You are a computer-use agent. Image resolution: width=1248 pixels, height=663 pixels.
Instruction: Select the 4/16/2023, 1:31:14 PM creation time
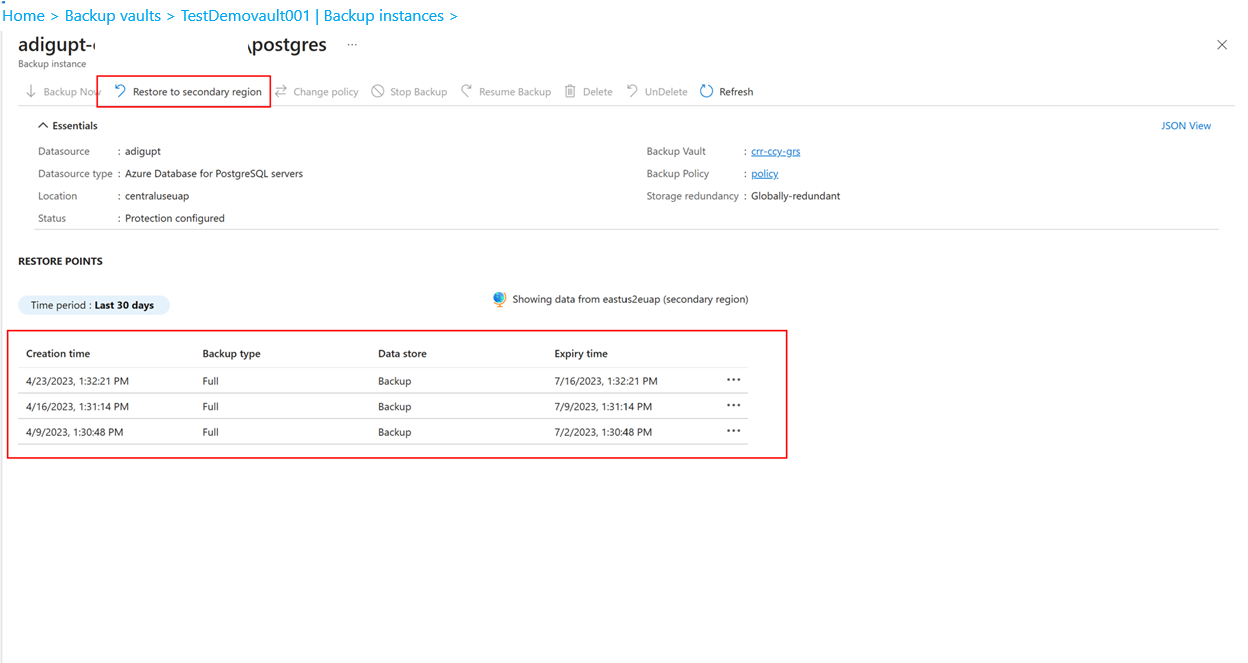click(x=77, y=407)
